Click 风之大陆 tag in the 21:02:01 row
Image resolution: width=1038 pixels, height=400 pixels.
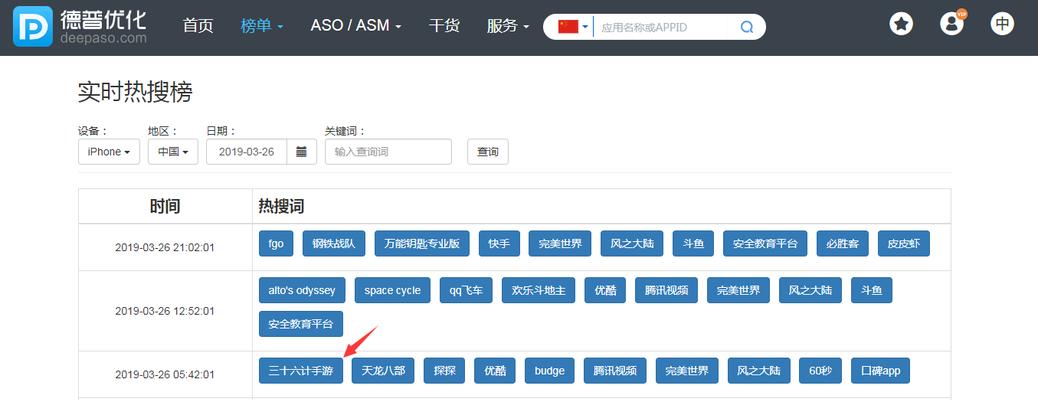pyautogui.click(x=632, y=244)
